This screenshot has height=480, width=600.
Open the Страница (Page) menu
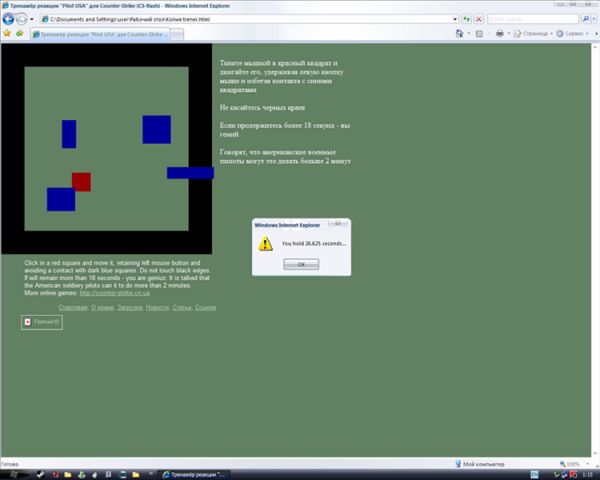(x=533, y=34)
